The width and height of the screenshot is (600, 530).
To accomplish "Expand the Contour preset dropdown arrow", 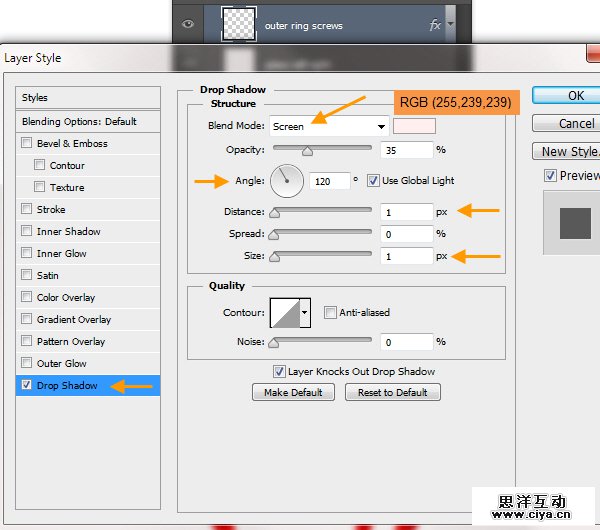I will point(305,312).
